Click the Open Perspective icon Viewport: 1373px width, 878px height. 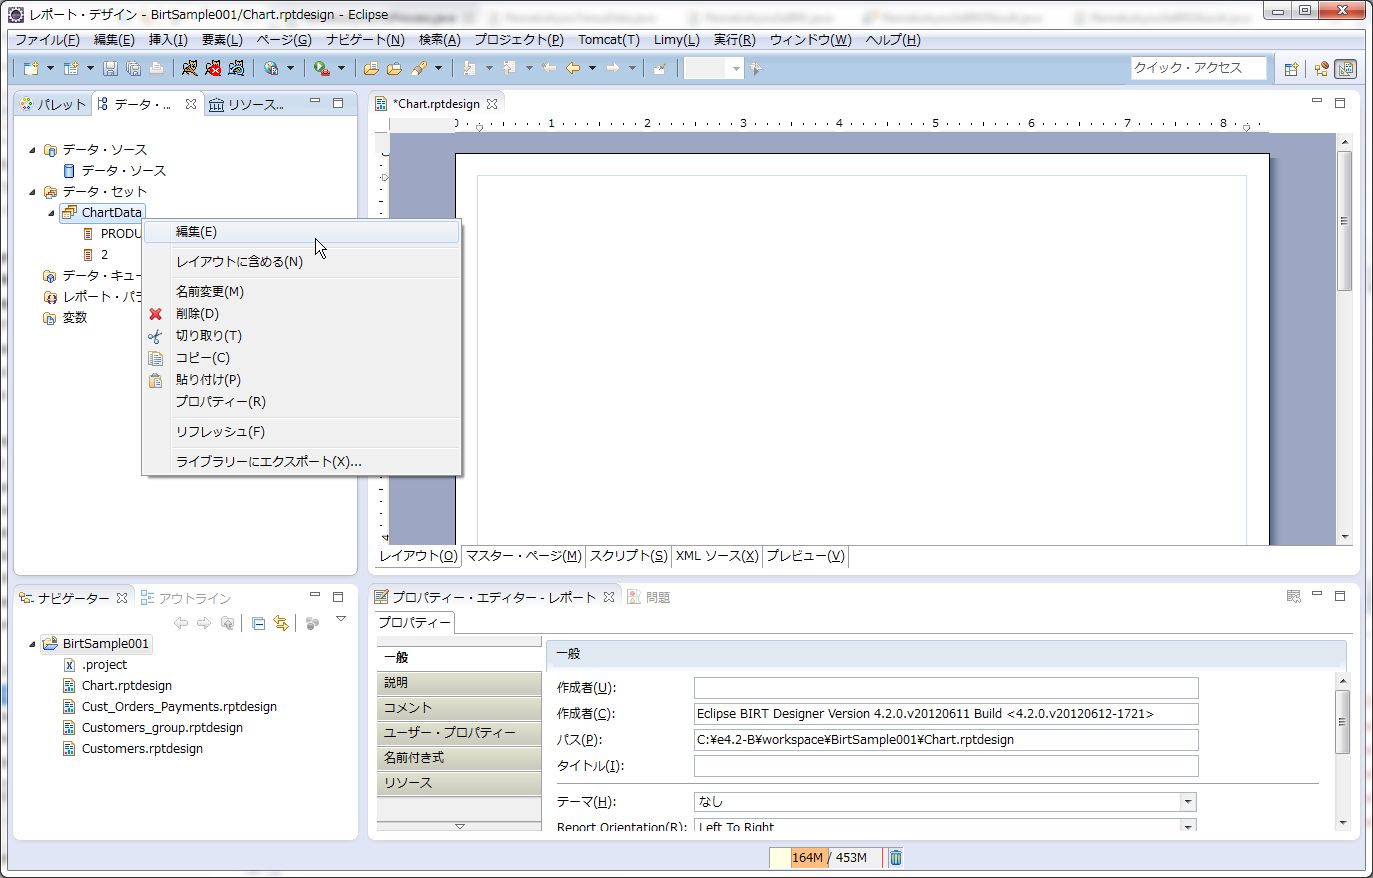tap(1291, 69)
